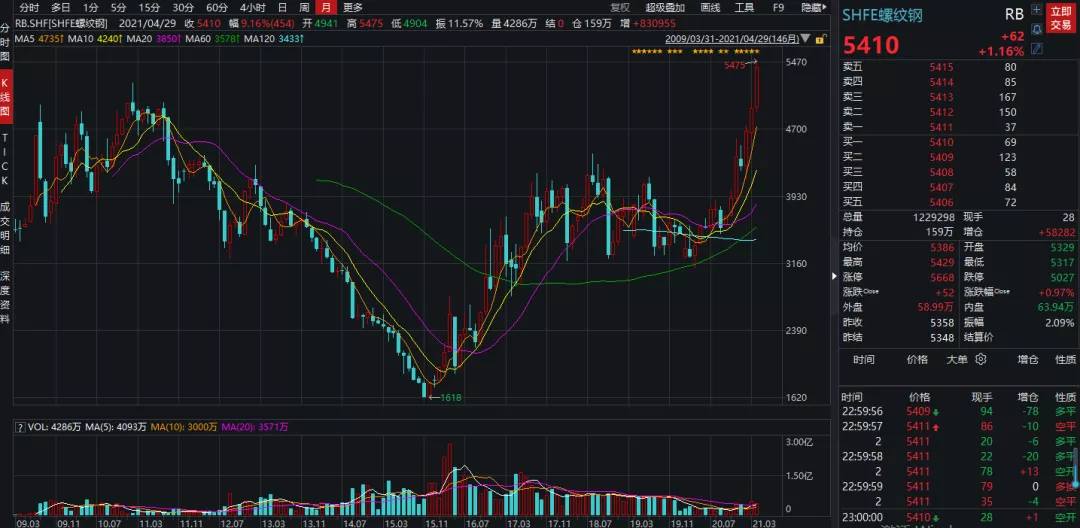Select the 卖三 5413 order row
The height and width of the screenshot is (528, 1080).
pos(930,97)
